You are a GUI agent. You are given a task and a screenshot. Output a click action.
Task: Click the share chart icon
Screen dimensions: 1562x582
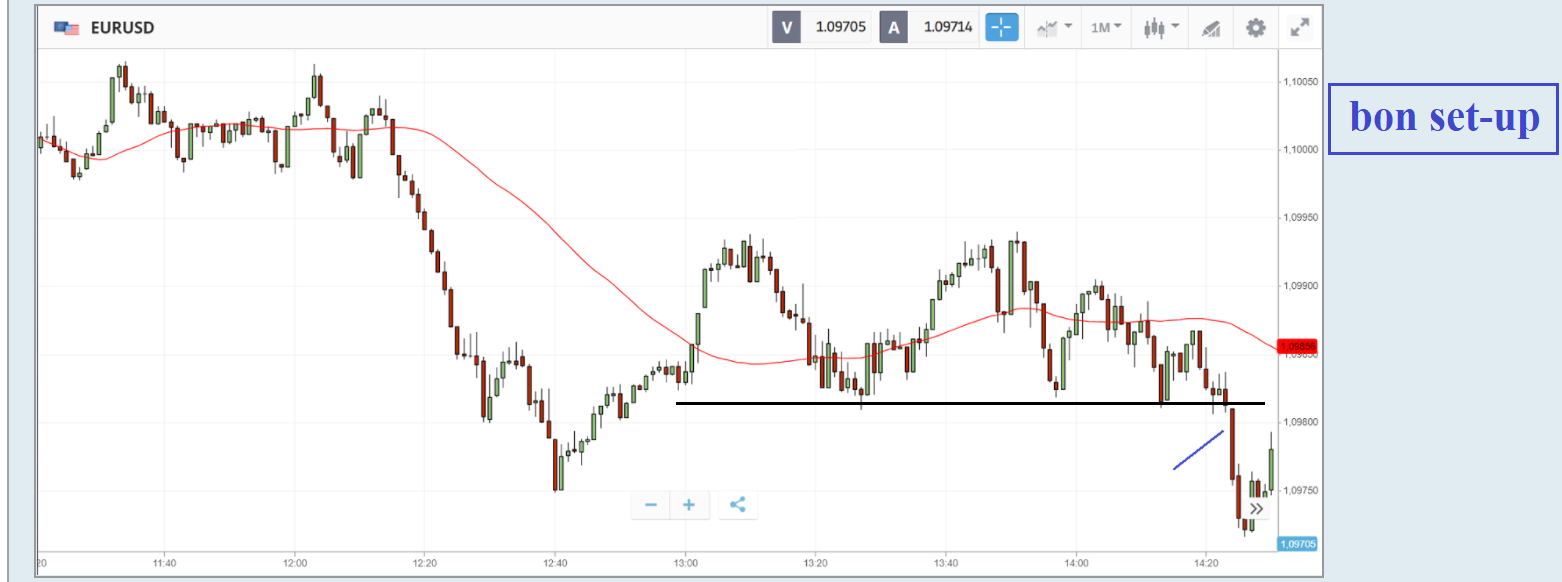click(738, 505)
